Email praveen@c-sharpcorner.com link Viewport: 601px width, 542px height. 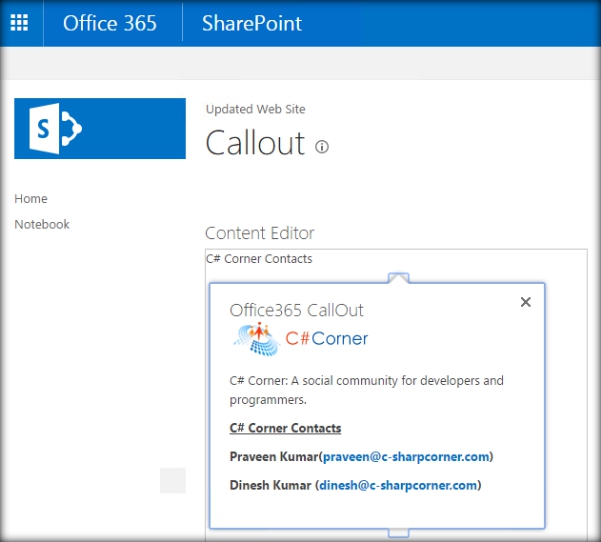tap(406, 457)
